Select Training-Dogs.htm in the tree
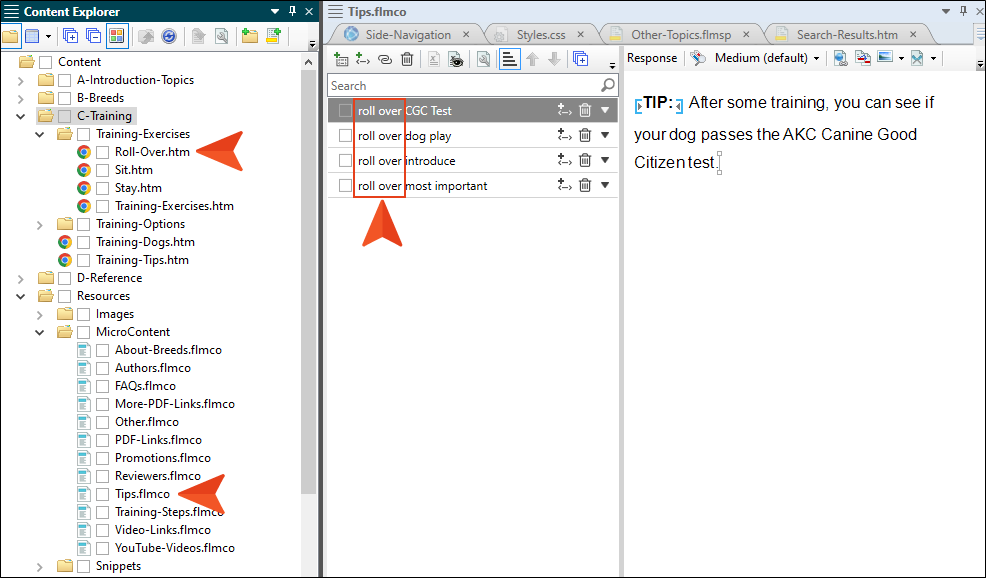The height and width of the screenshot is (578, 986). pyautogui.click(x=145, y=242)
